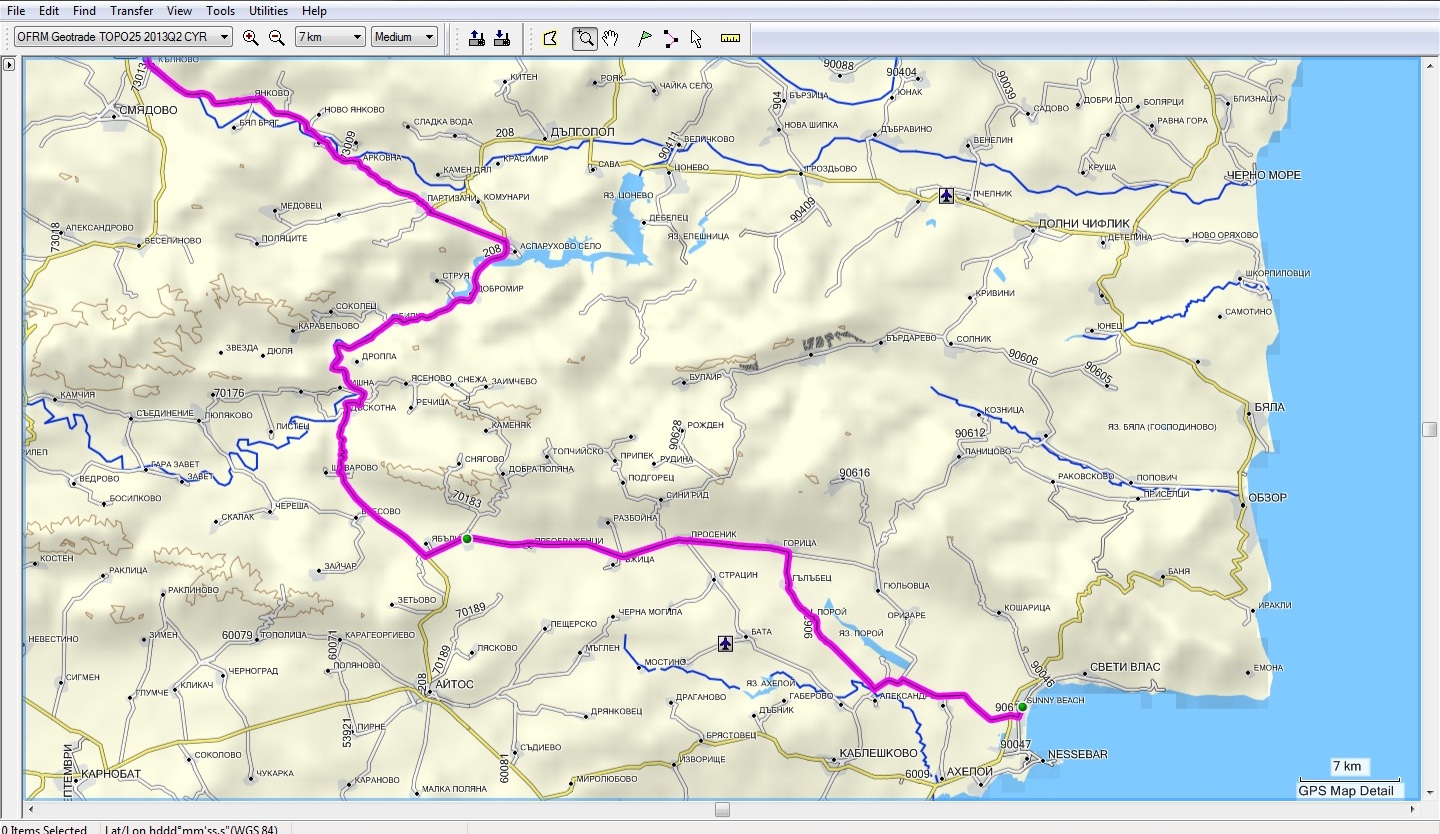Viewport: 1440px width, 834px height.
Task: Click the horizontal scrollbar thumb below the map
Action: click(722, 809)
